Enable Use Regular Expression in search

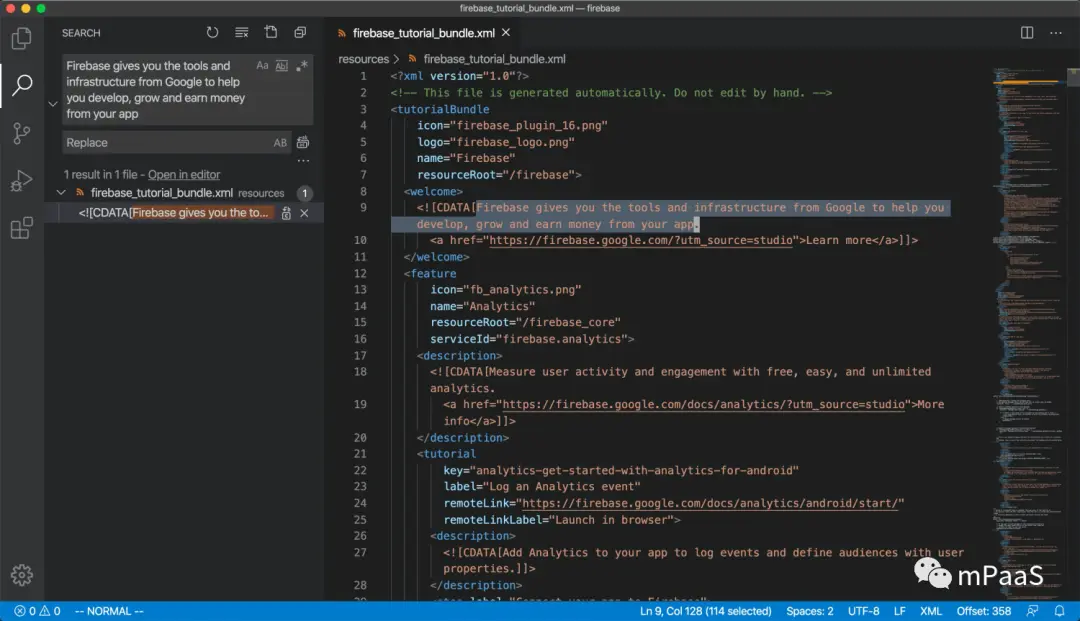[x=301, y=66]
